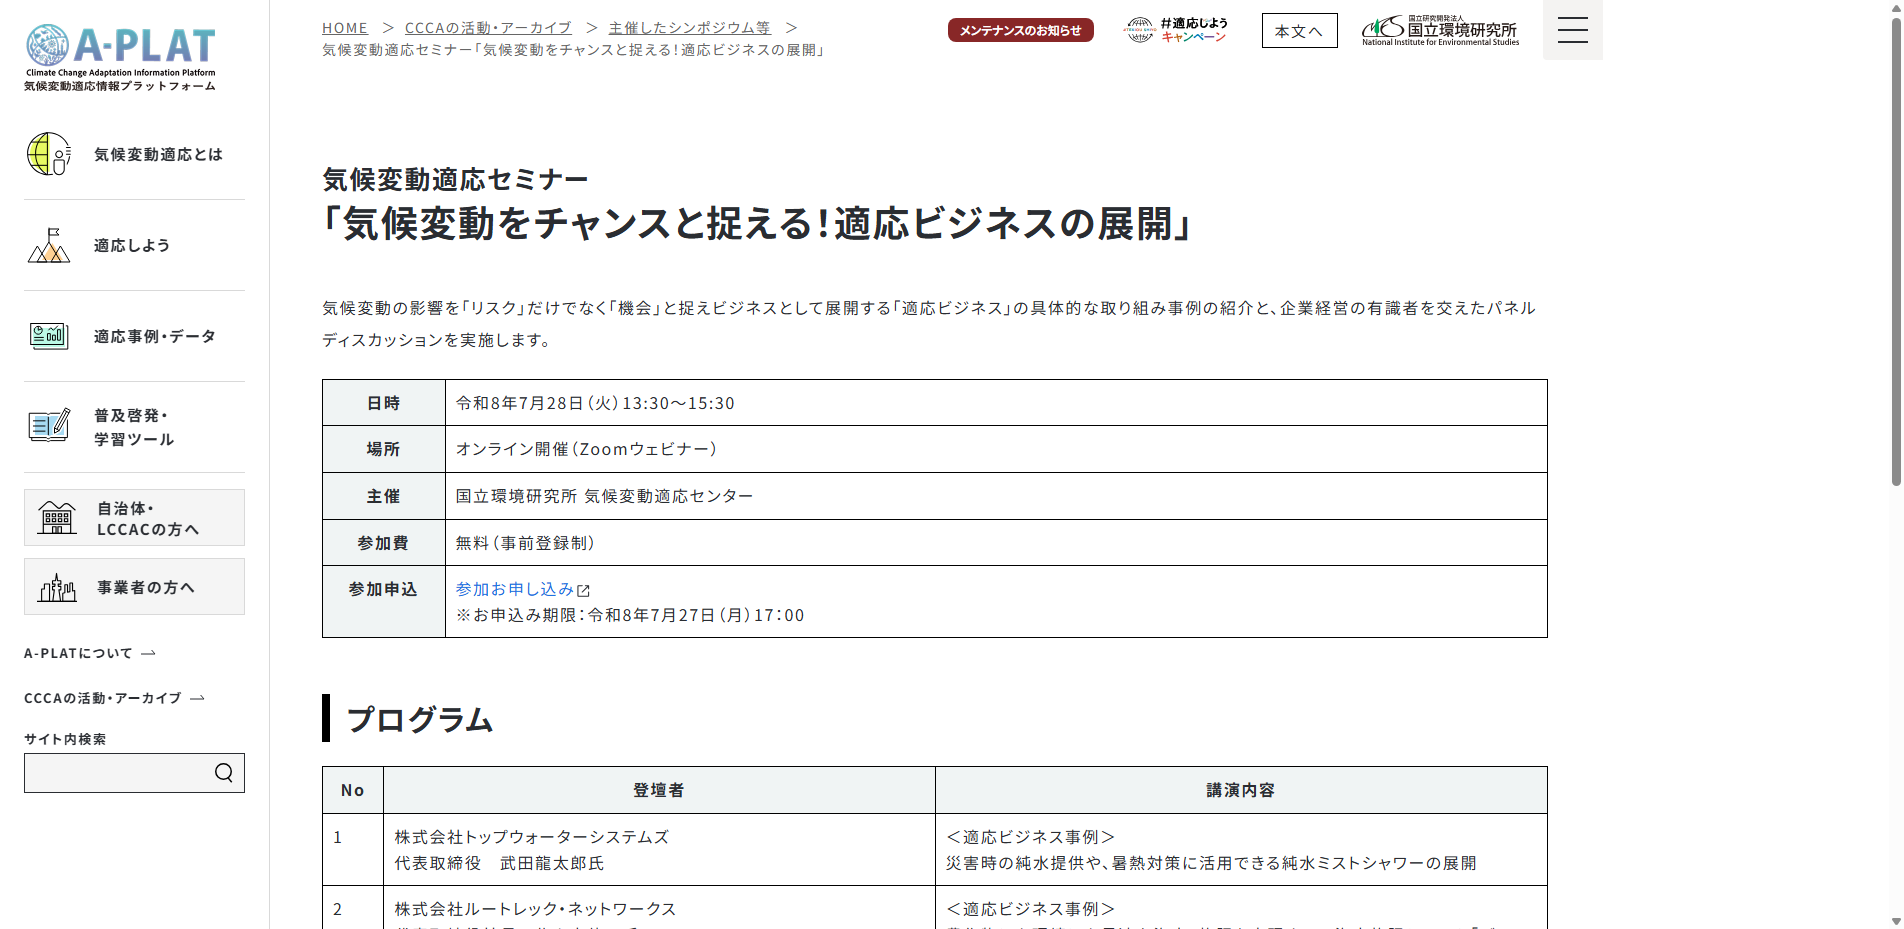Click the magnifying glass search icon
1904x929 pixels.
[x=224, y=773]
